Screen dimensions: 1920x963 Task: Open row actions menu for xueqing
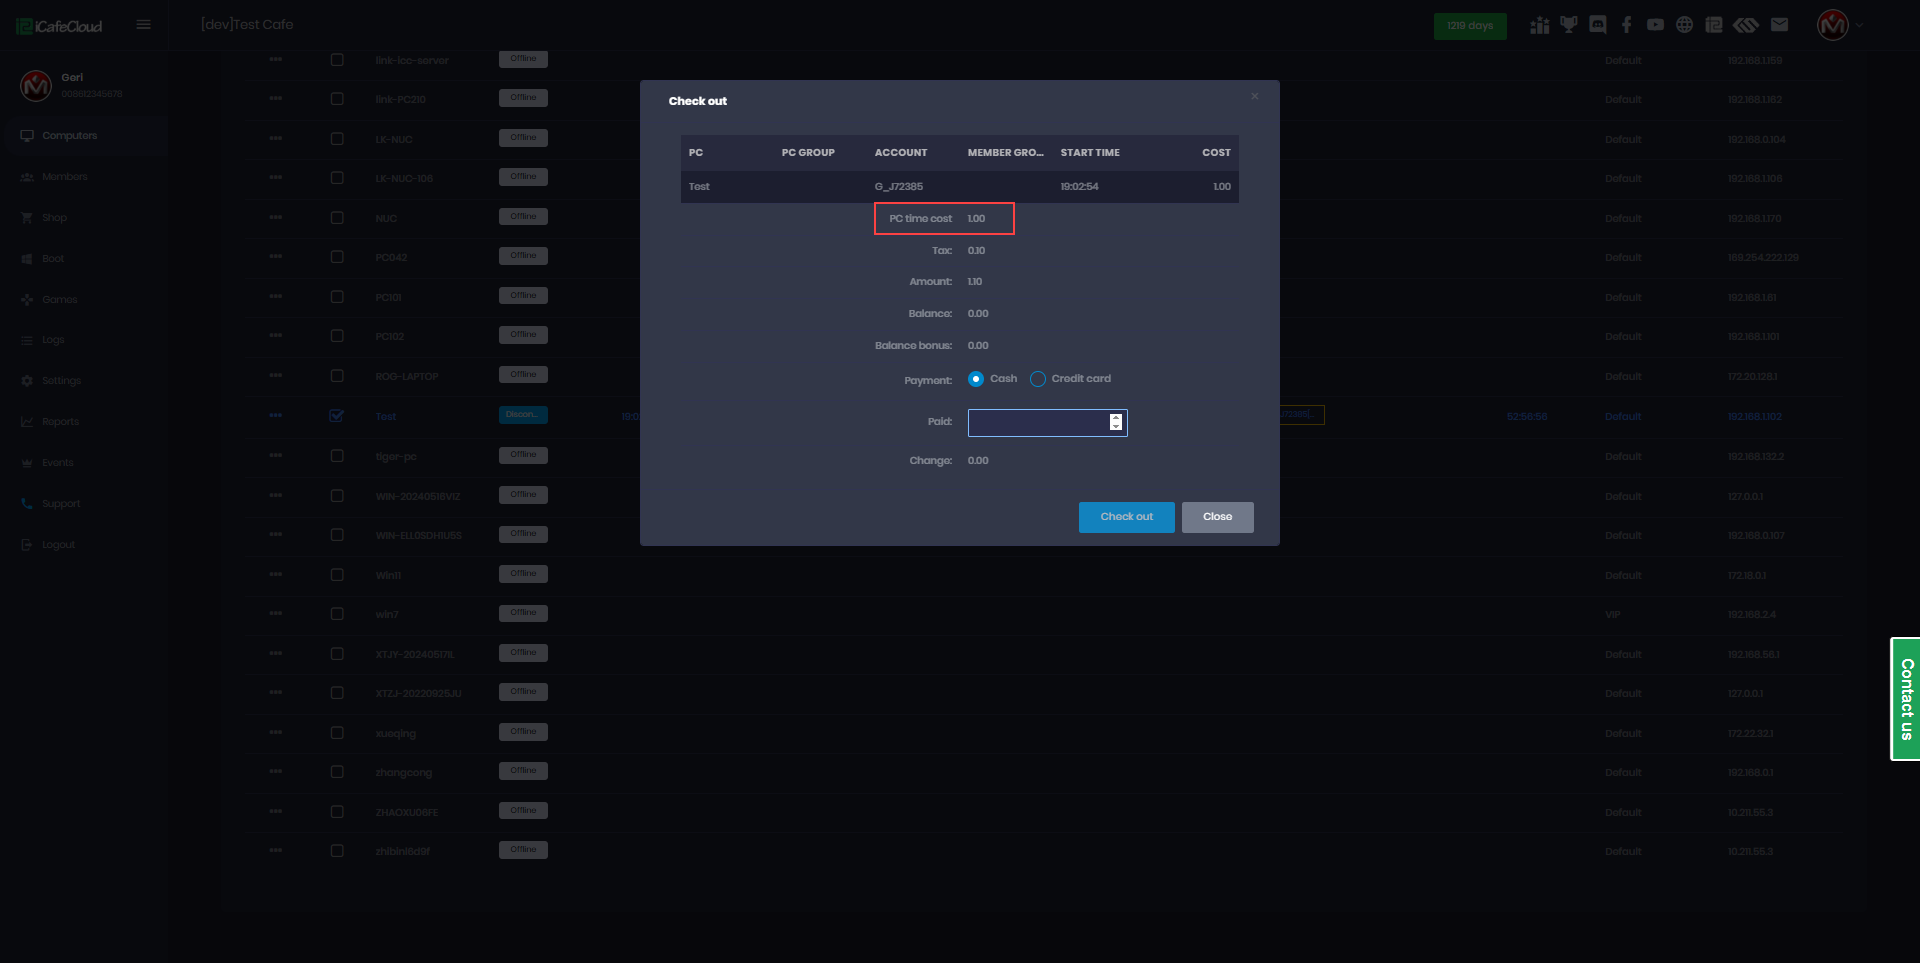(276, 732)
